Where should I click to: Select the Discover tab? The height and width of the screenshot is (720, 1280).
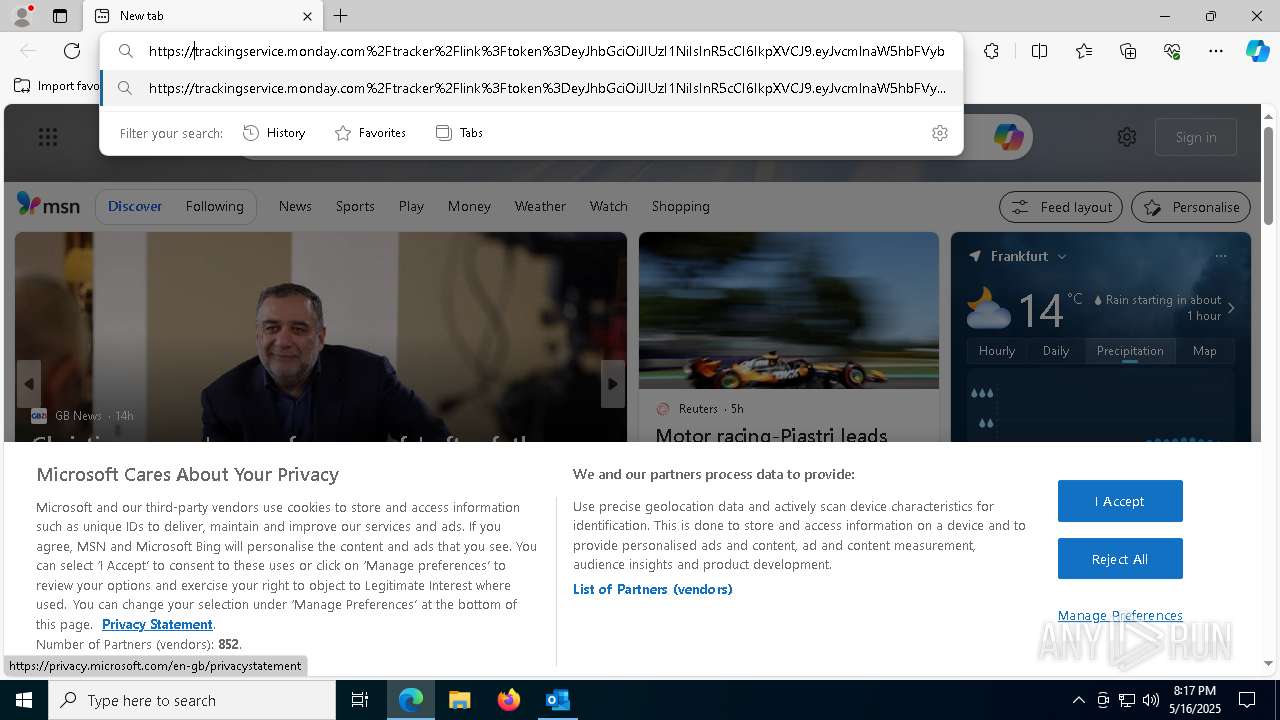[x=135, y=206]
